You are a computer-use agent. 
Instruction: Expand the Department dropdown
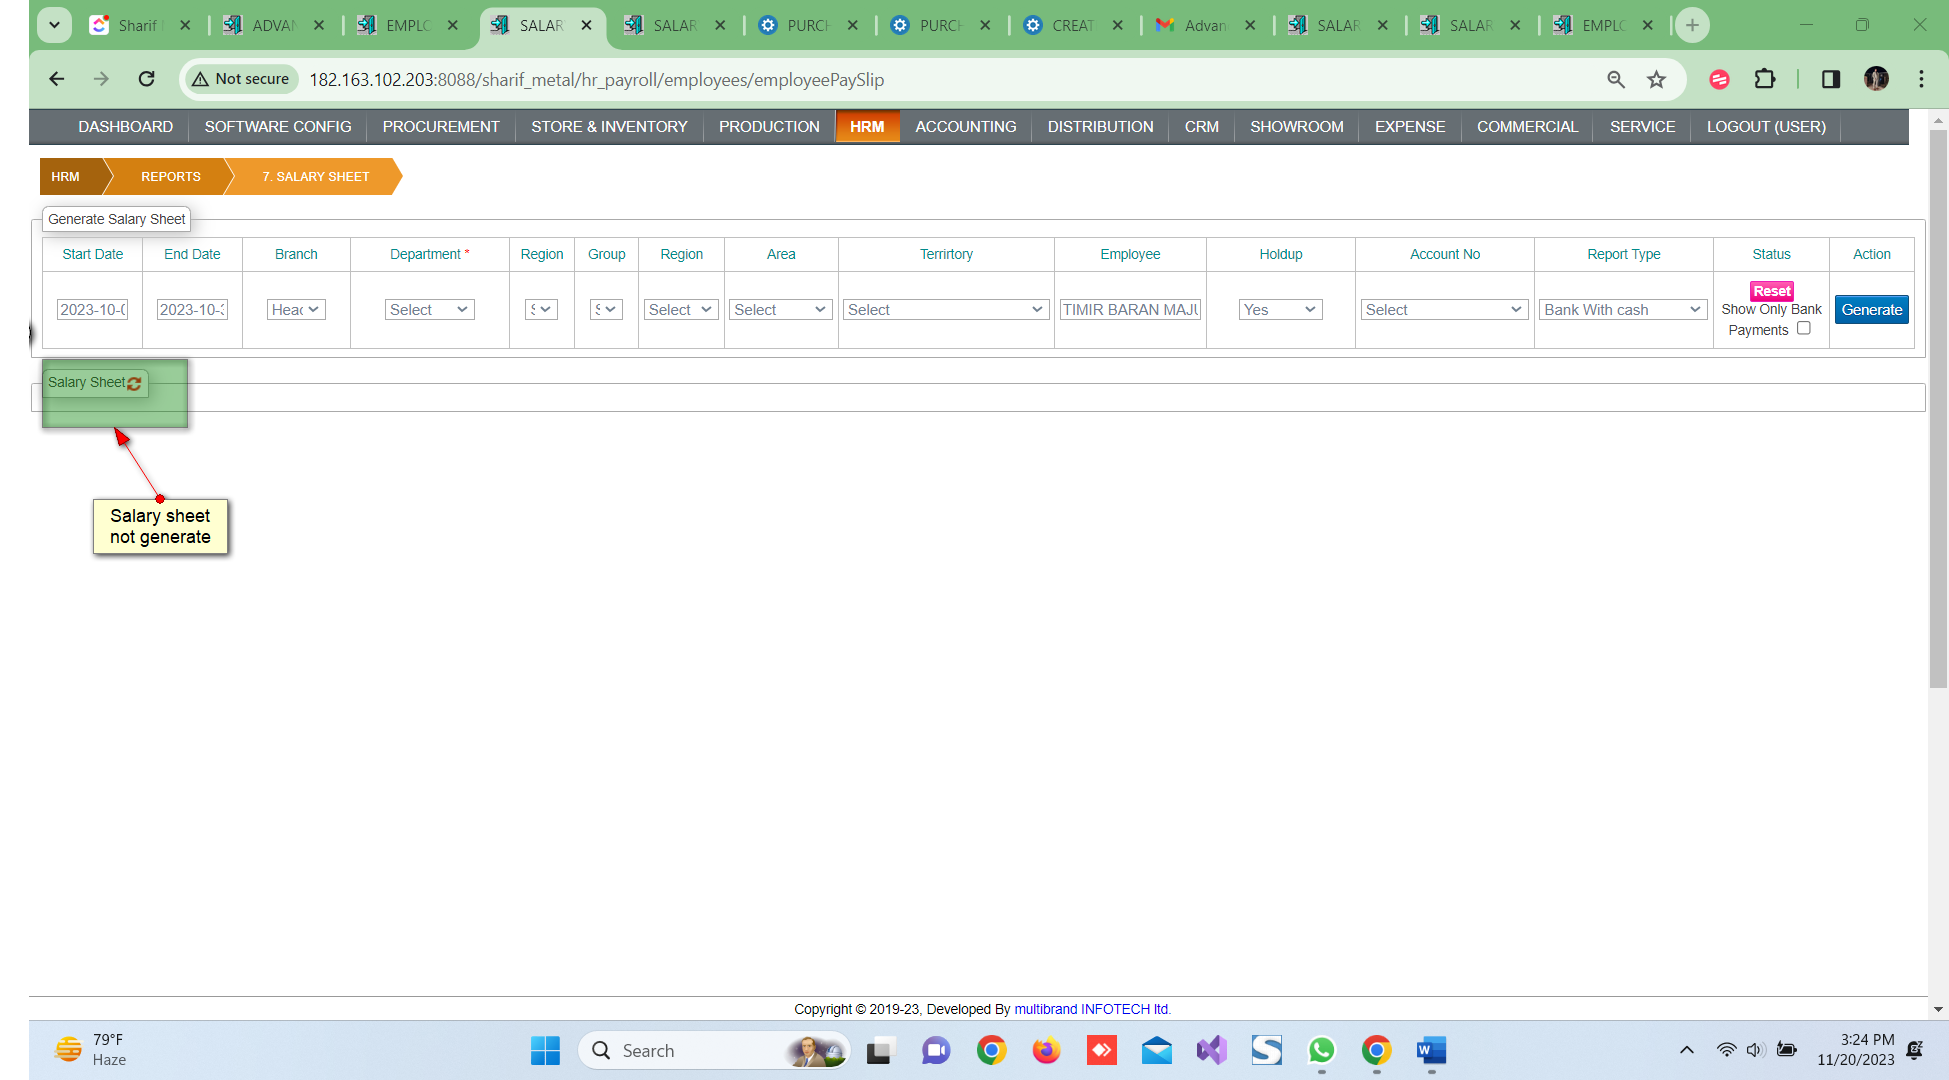pos(429,310)
